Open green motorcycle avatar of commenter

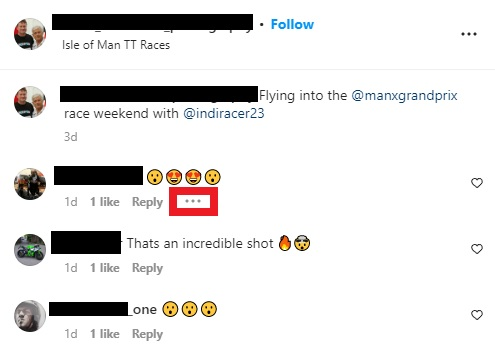coord(30,250)
